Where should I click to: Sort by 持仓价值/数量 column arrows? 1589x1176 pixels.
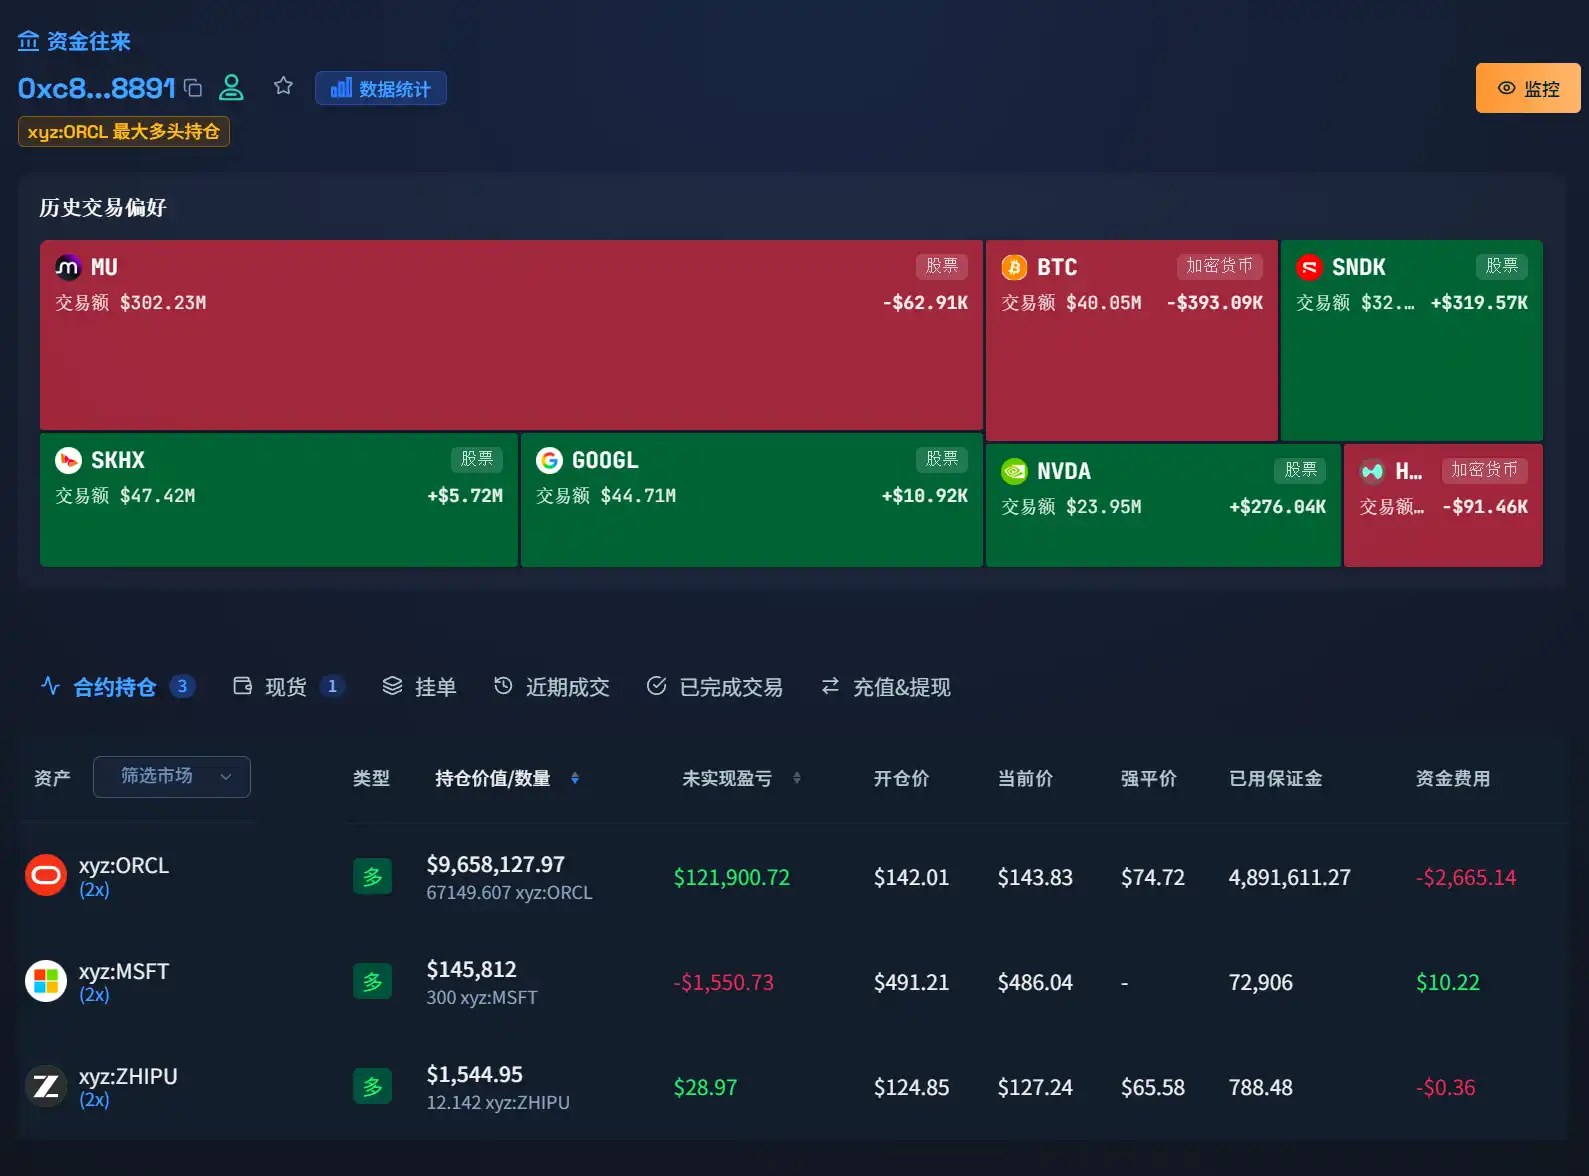(575, 778)
